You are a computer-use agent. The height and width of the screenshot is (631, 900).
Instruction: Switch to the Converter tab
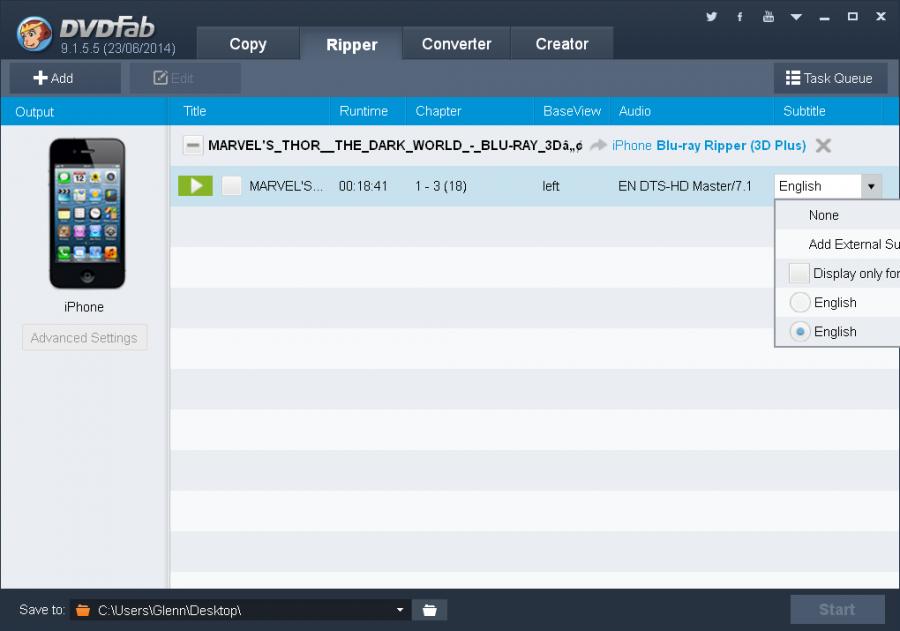(456, 44)
